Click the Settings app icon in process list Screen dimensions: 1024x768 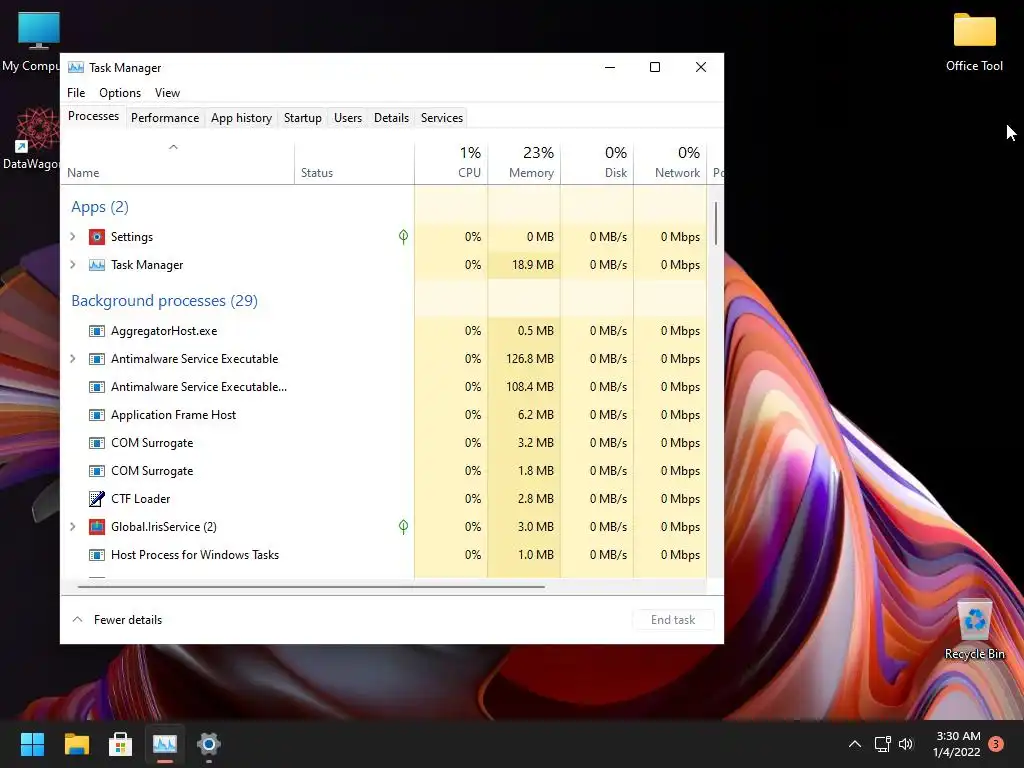[97, 237]
